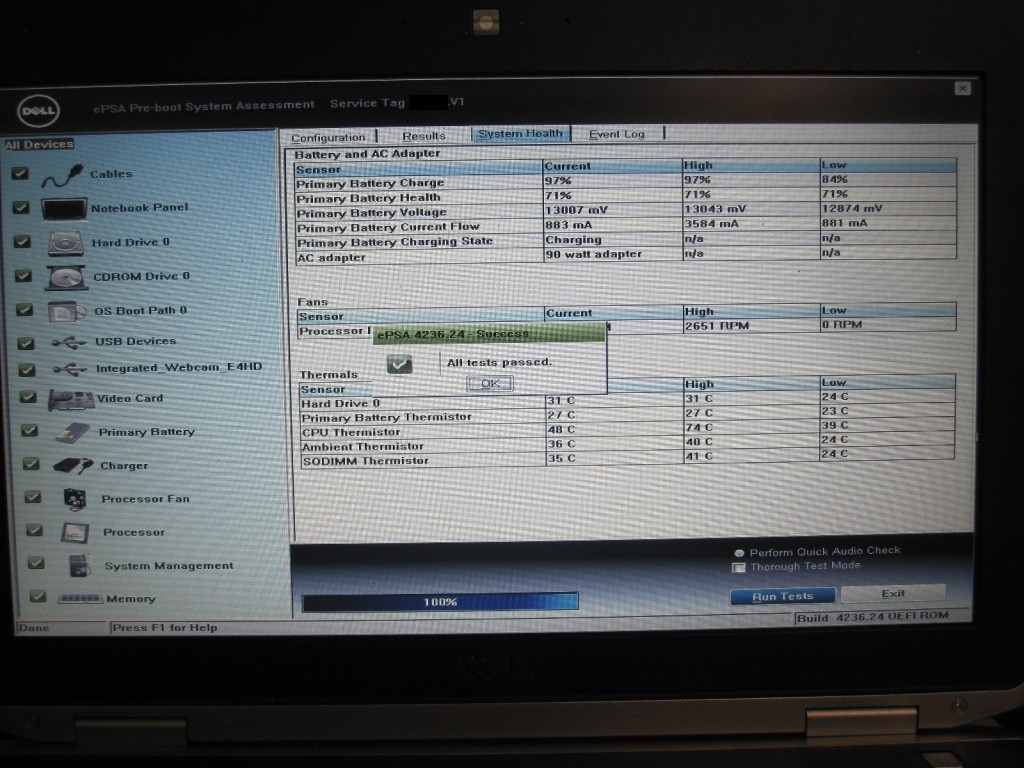Open the Configuration tab

pos(328,137)
